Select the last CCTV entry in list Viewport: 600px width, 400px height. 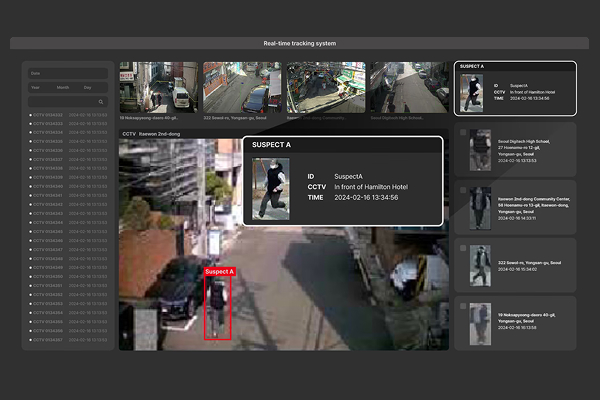[x=67, y=340]
